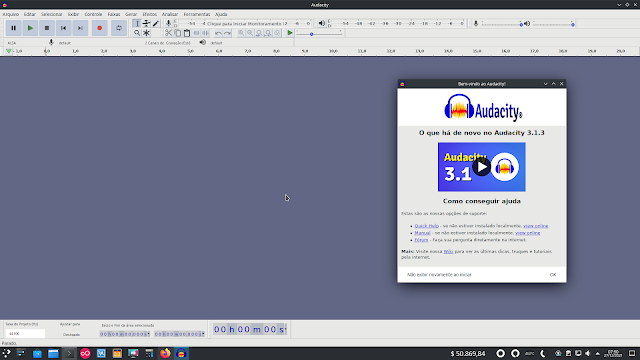
Task: Cut selection with the scissors icon
Action: click(169, 33)
